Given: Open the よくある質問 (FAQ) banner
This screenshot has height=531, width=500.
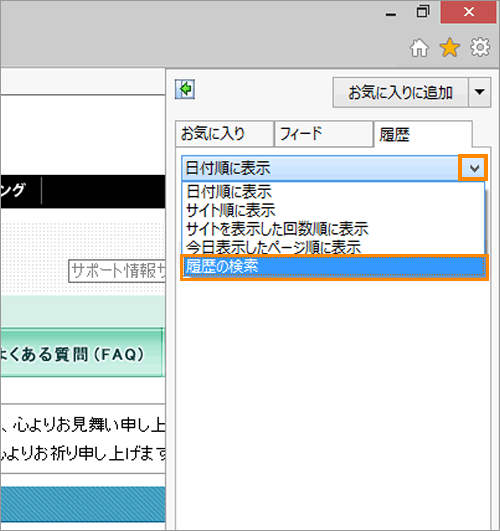Looking at the screenshot, I should coord(81,352).
